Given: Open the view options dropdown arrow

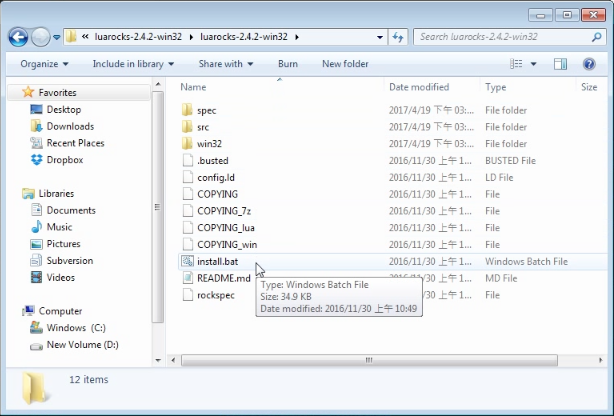Looking at the screenshot, I should click(533, 64).
